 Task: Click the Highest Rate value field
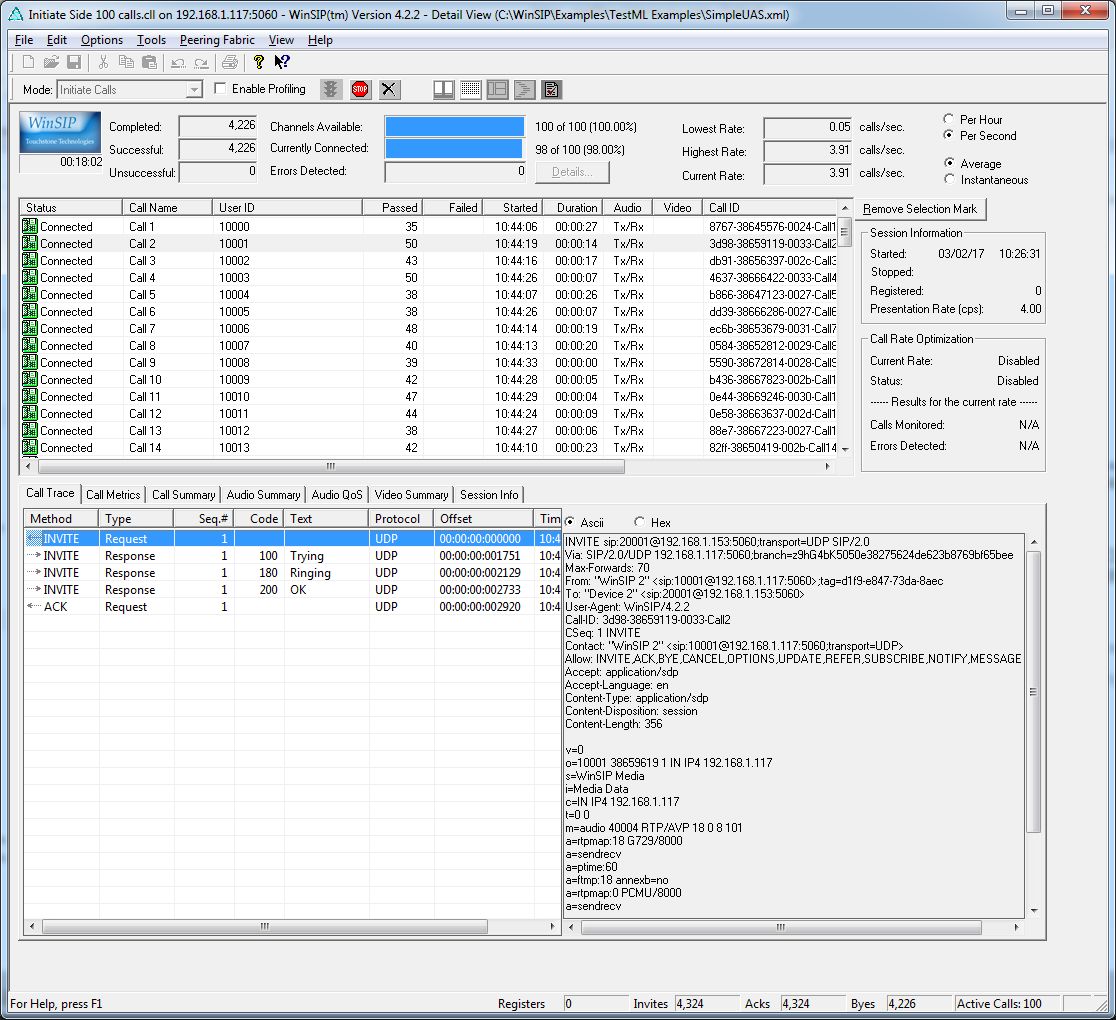tap(808, 151)
